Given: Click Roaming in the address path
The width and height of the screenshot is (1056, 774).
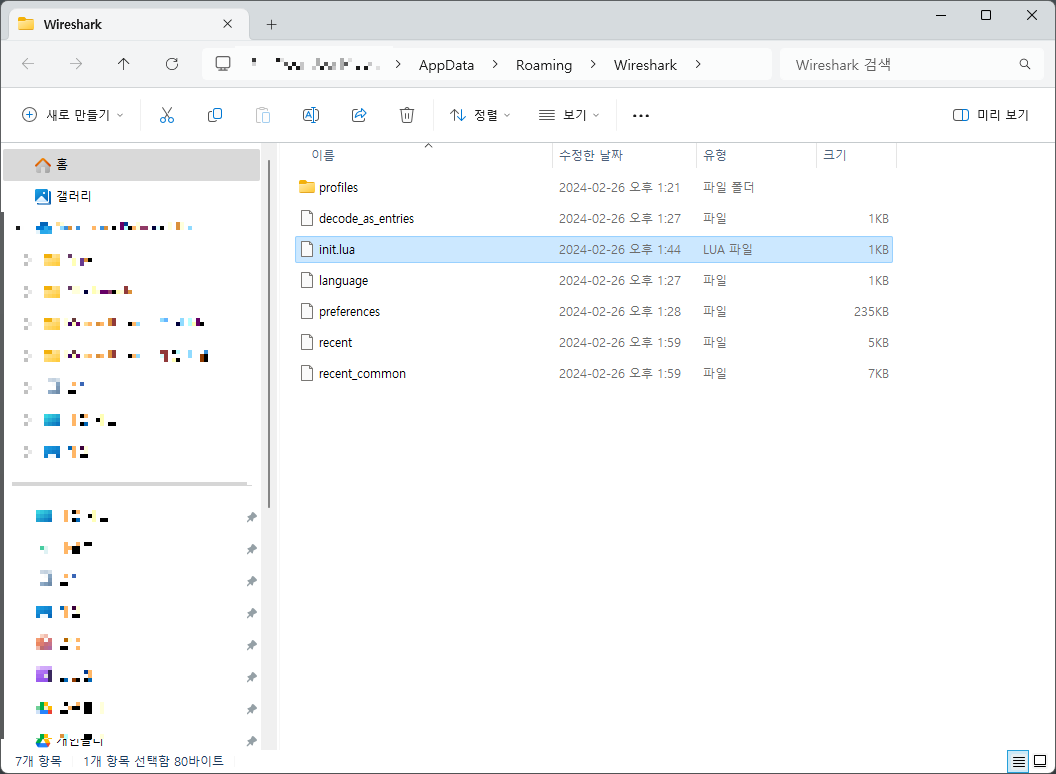Looking at the screenshot, I should (544, 65).
